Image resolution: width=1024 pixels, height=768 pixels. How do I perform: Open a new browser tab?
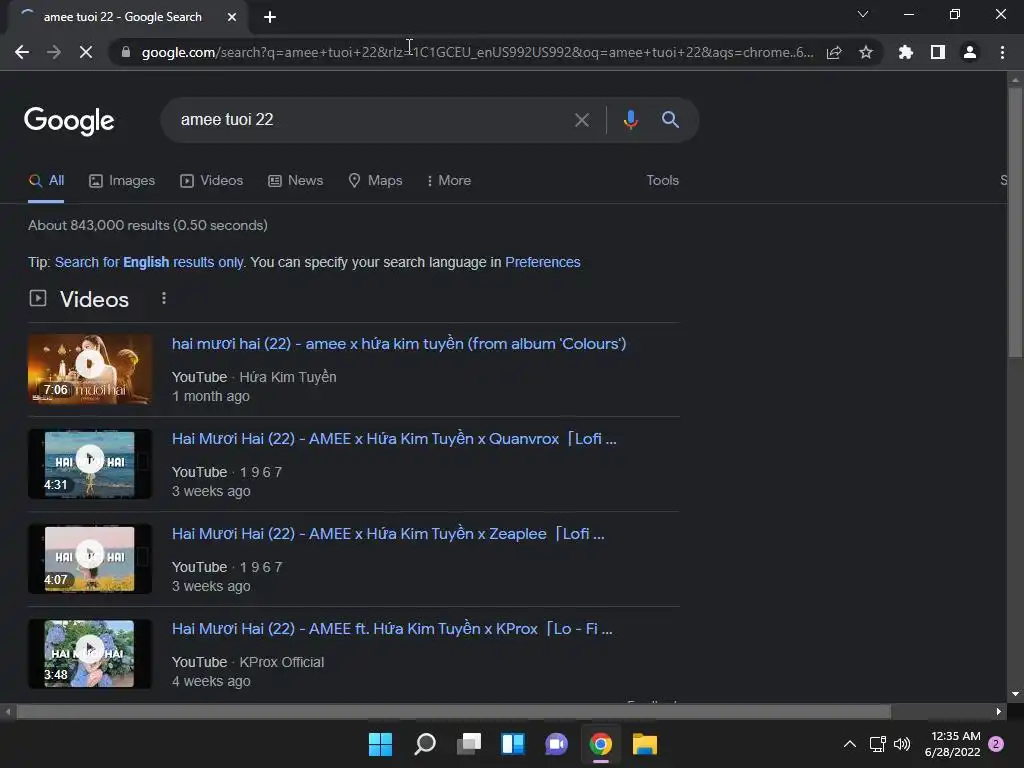(270, 17)
